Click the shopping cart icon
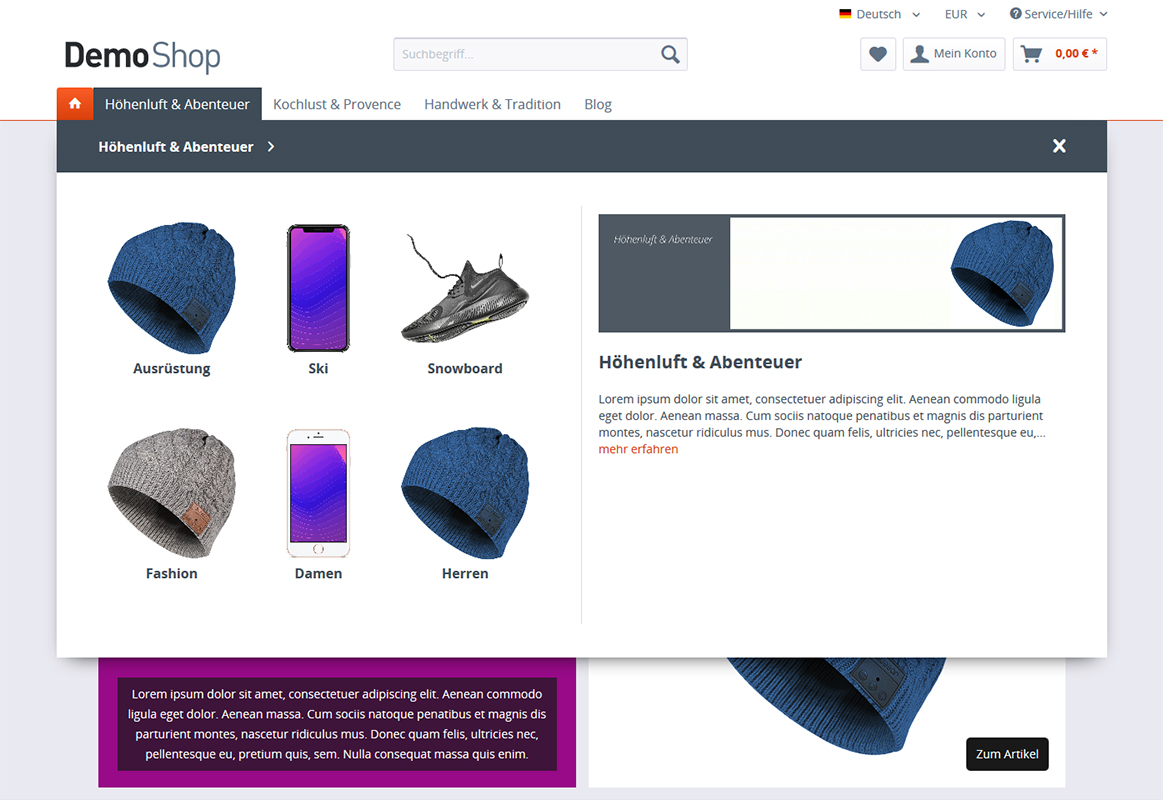This screenshot has height=800, width=1163. [1031, 53]
